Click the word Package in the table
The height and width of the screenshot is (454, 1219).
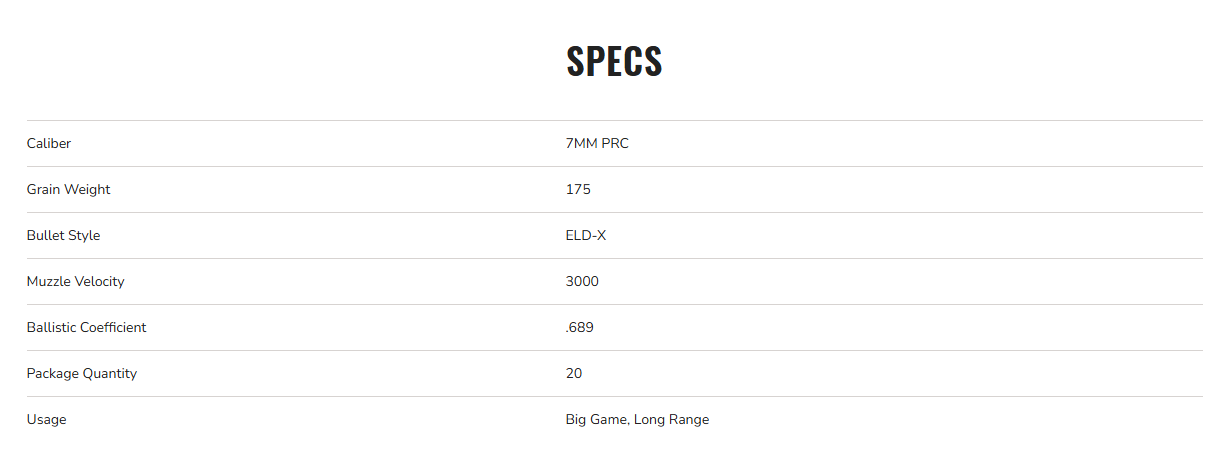(x=53, y=374)
